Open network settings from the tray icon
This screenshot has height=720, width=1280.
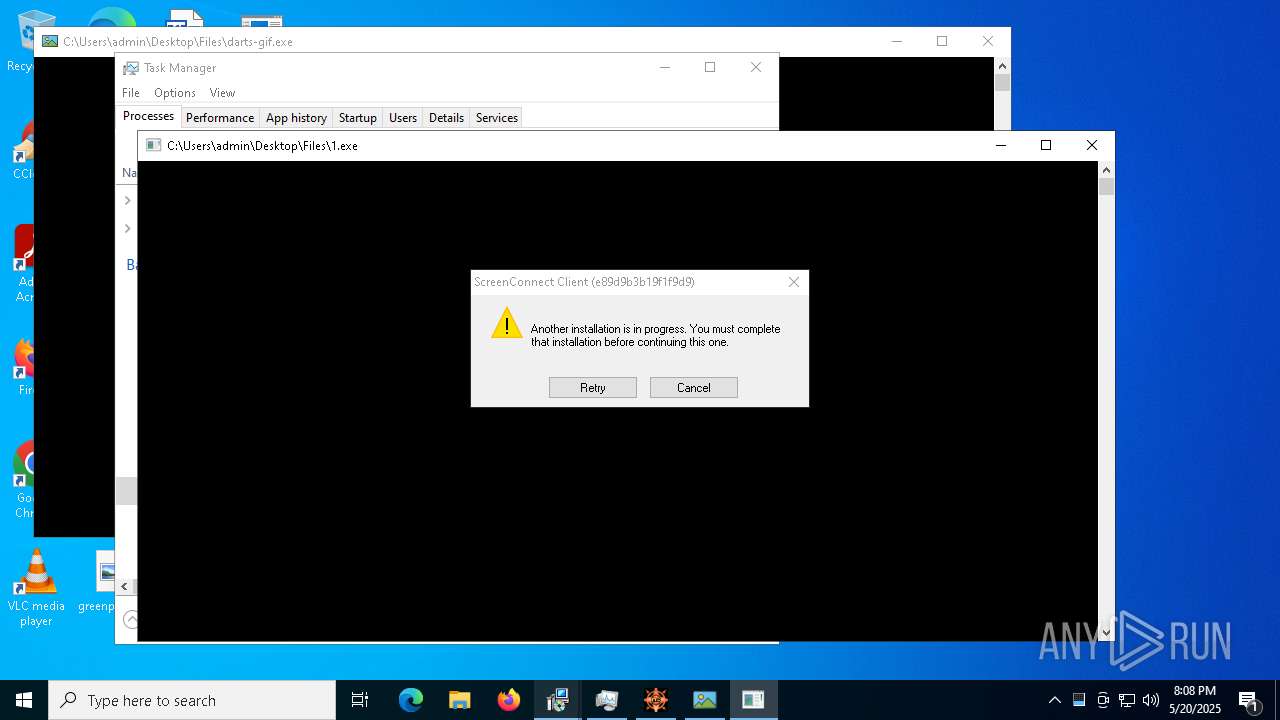tap(1127, 700)
